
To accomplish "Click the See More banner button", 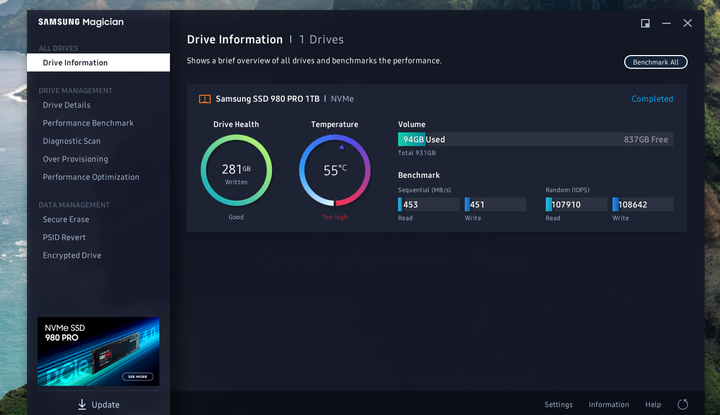I will click(137, 376).
